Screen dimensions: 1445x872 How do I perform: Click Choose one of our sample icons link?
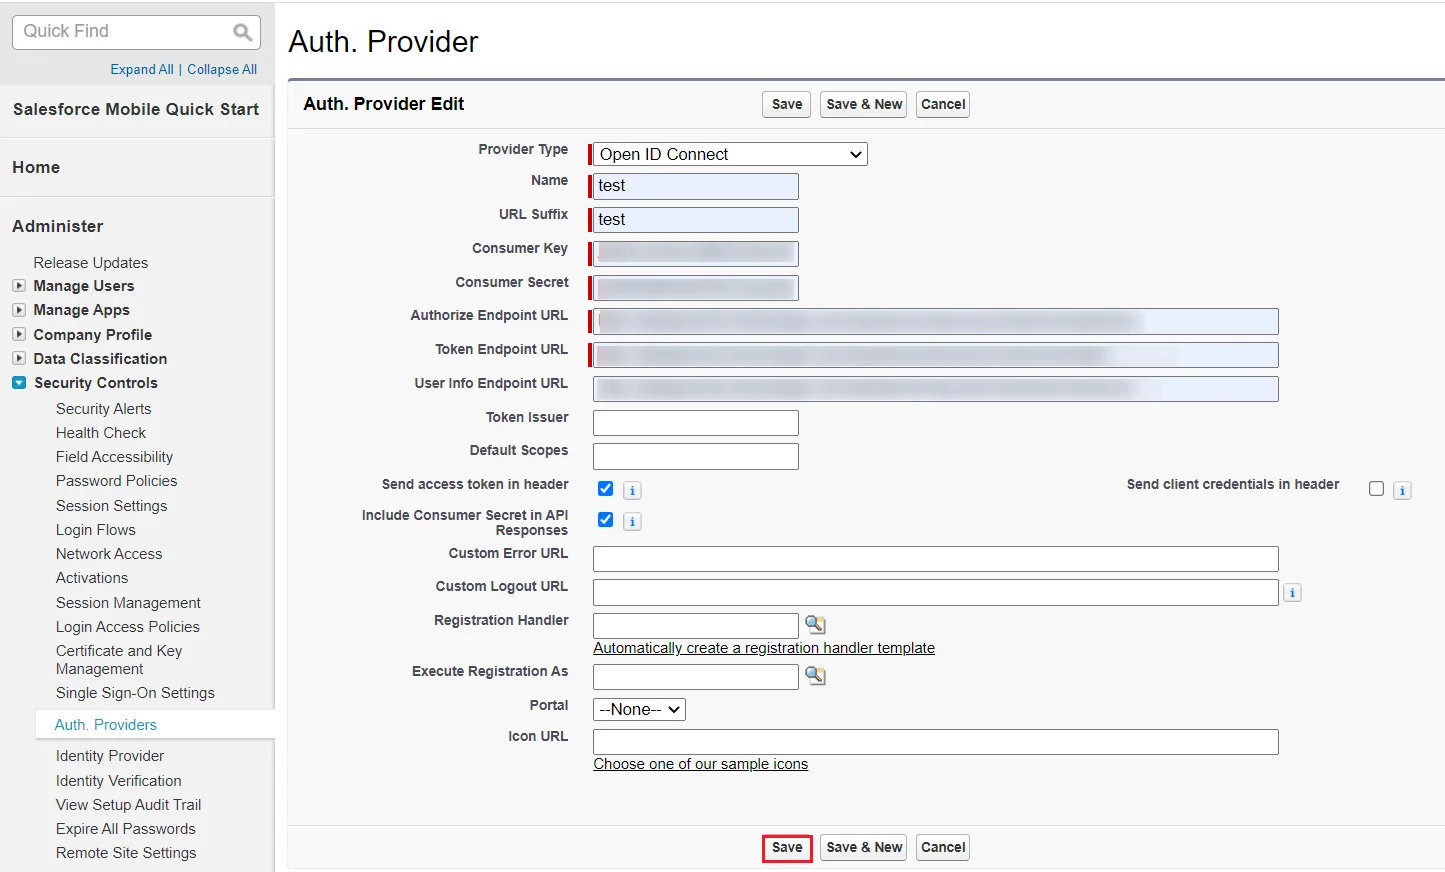pyautogui.click(x=700, y=764)
